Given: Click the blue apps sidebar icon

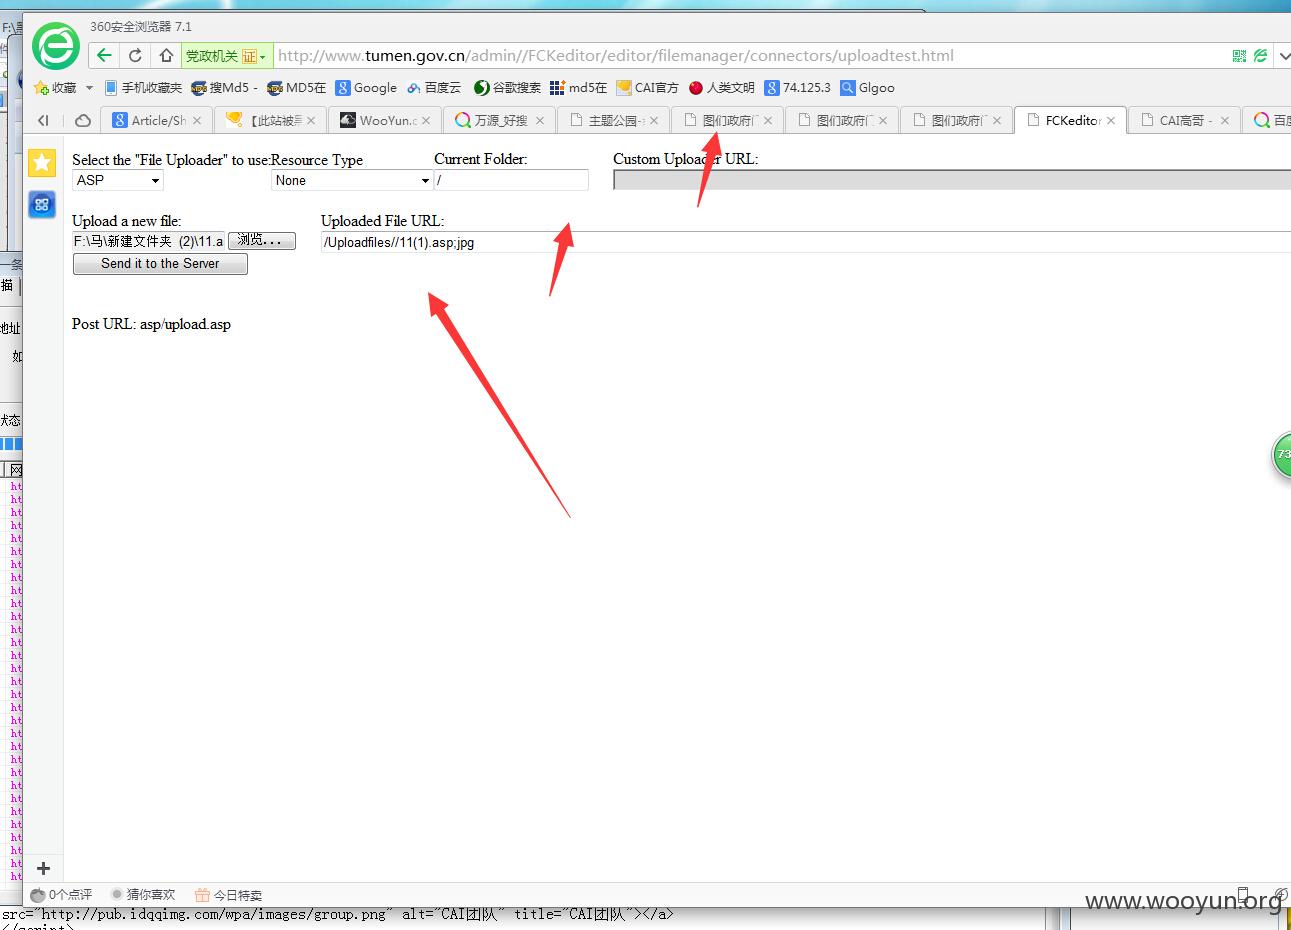Looking at the screenshot, I should pos(42,205).
